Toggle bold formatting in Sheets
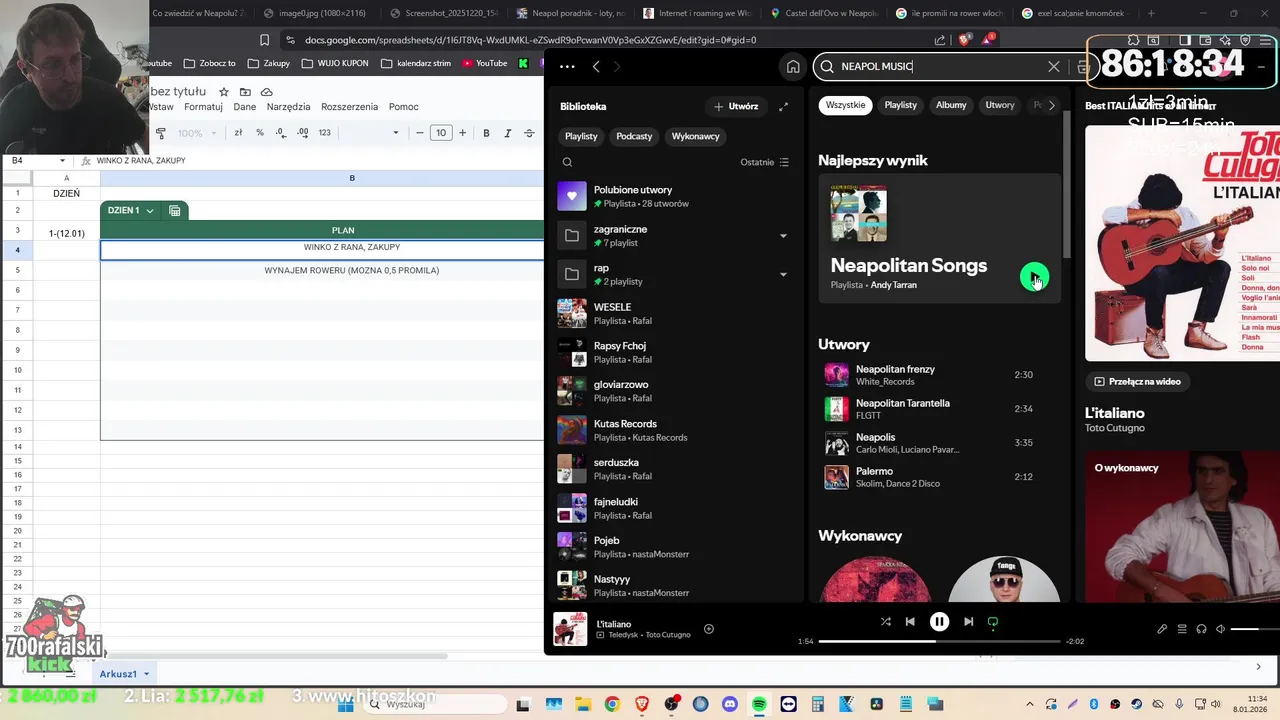1280x720 pixels. [486, 133]
